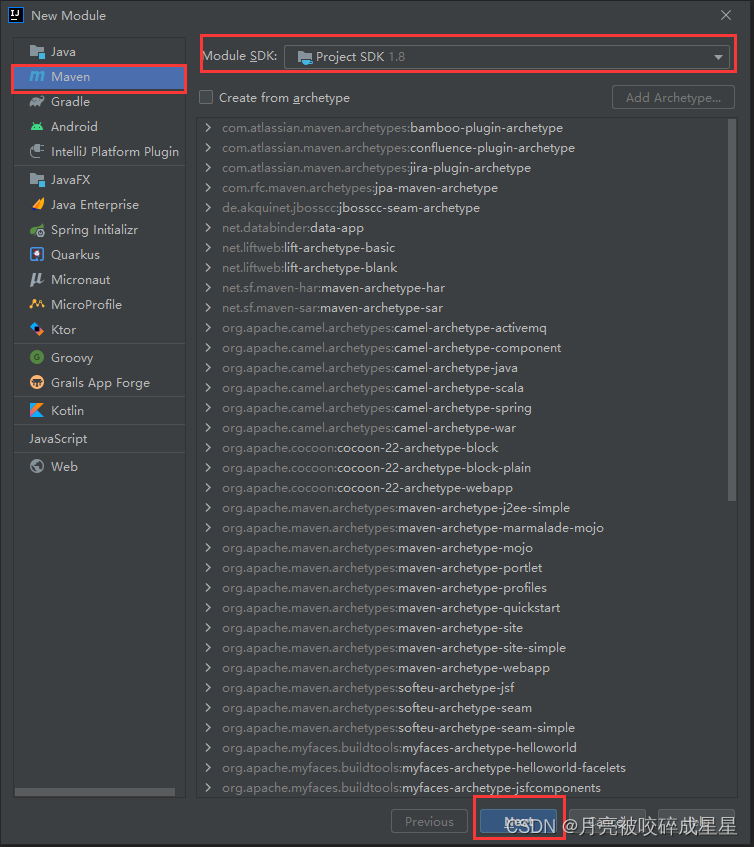Choose the Gradle elephant icon
The height and width of the screenshot is (847, 754).
[x=37, y=102]
